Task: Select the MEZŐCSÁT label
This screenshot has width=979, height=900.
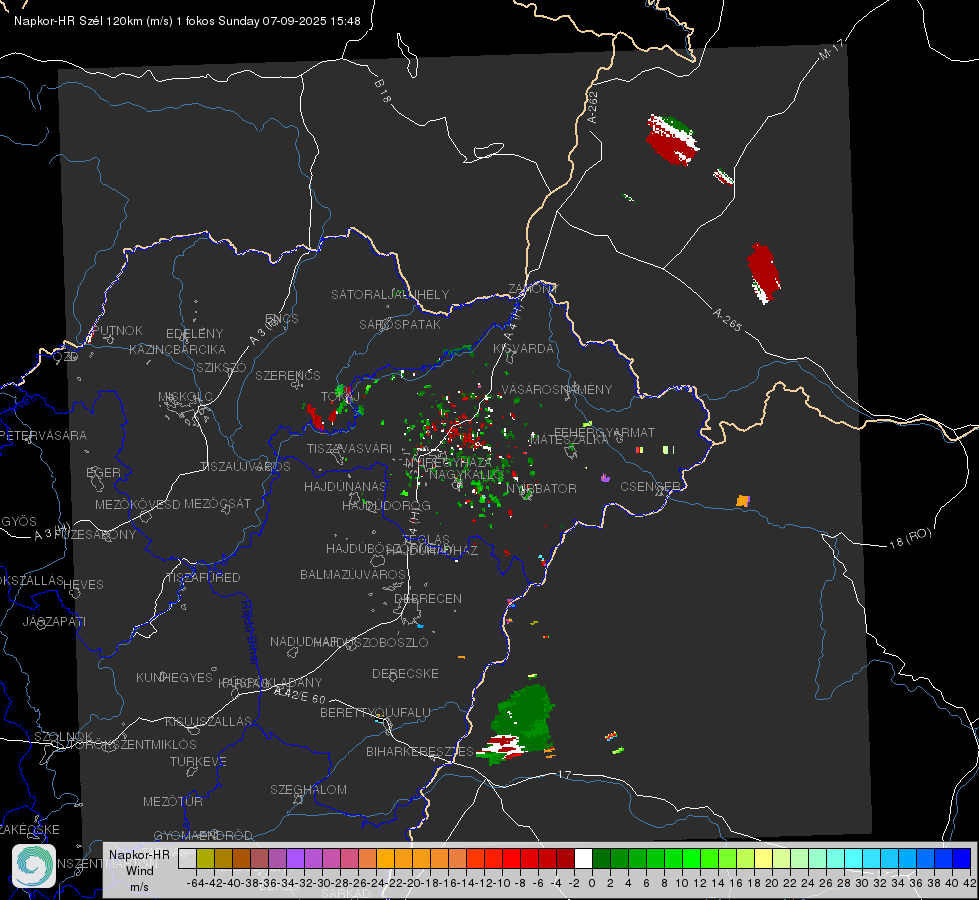Action: (x=217, y=503)
